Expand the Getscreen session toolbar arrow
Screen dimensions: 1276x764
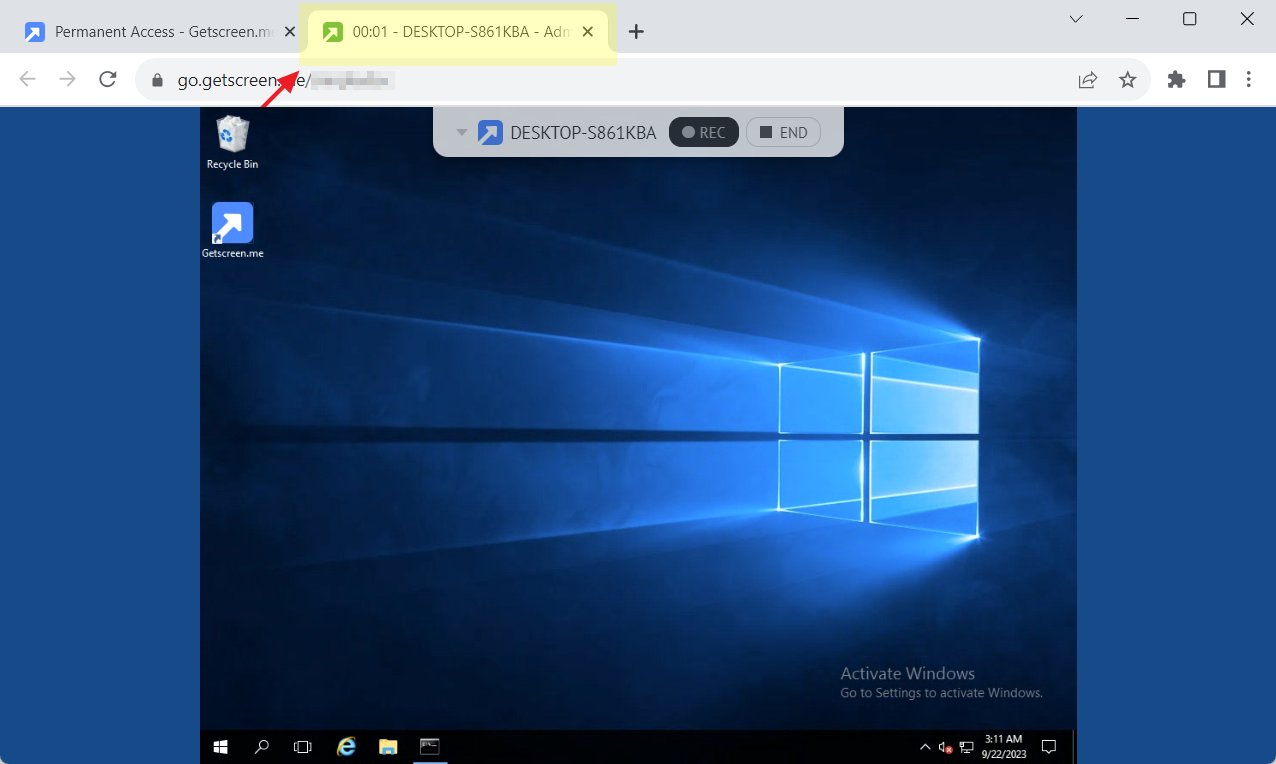point(462,132)
